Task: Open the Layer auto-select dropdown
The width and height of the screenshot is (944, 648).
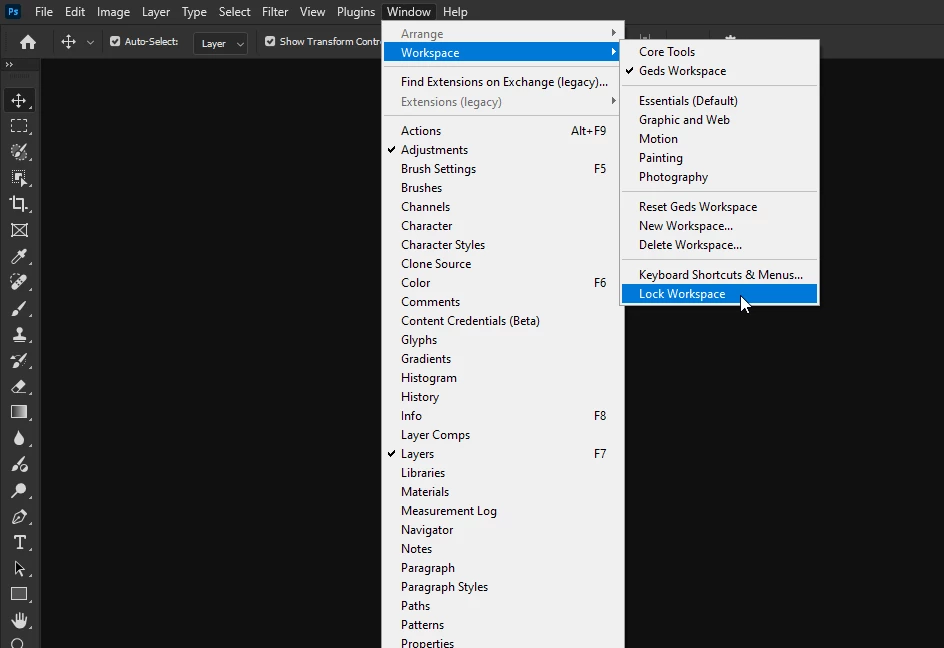Action: pyautogui.click(x=221, y=43)
